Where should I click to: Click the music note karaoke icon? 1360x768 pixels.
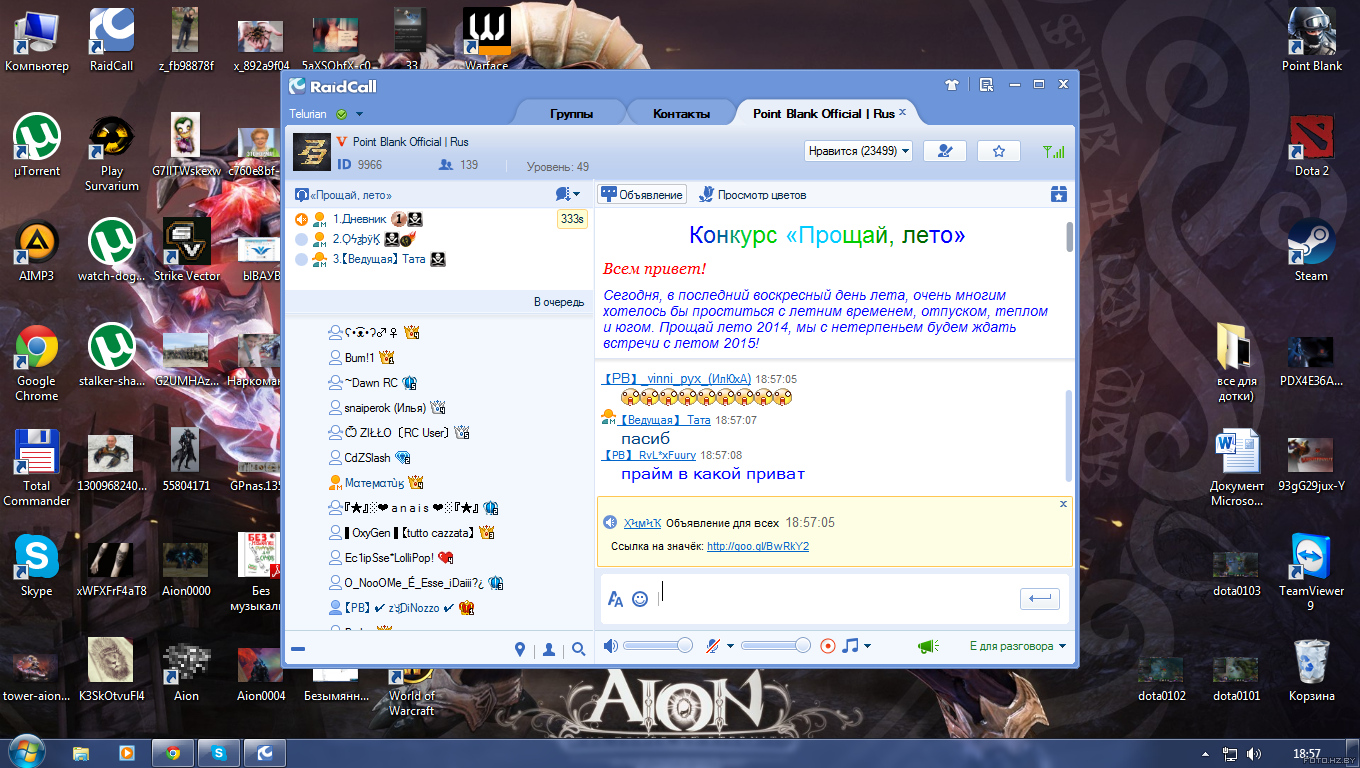[x=850, y=646]
